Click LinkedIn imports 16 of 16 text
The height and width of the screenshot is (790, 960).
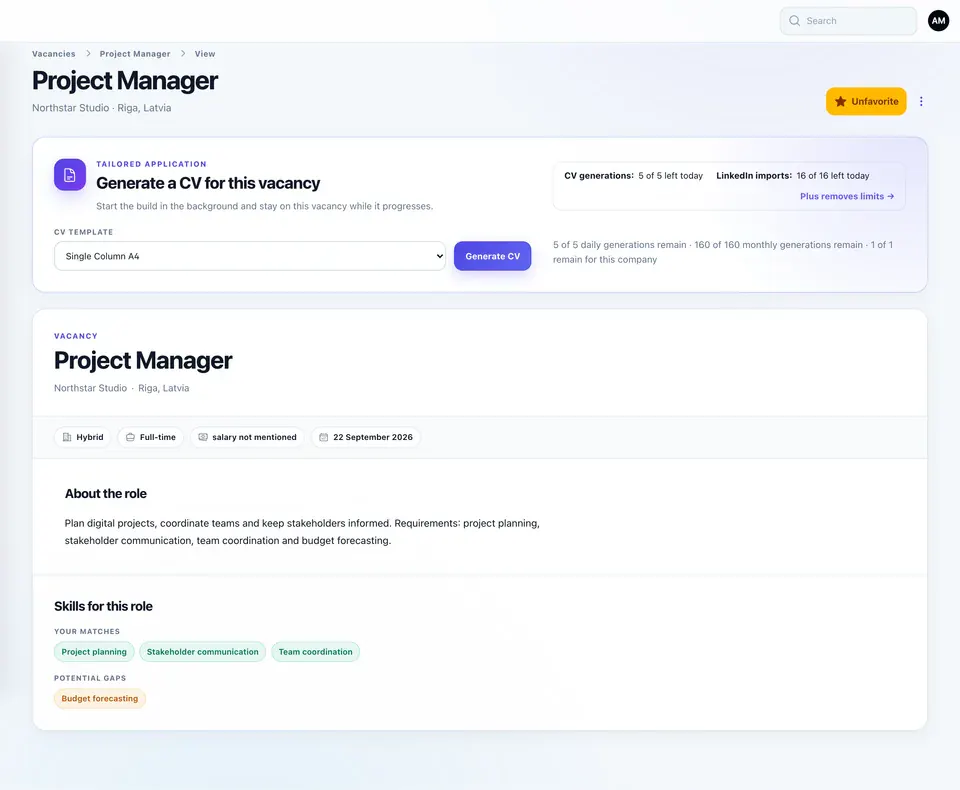point(792,176)
